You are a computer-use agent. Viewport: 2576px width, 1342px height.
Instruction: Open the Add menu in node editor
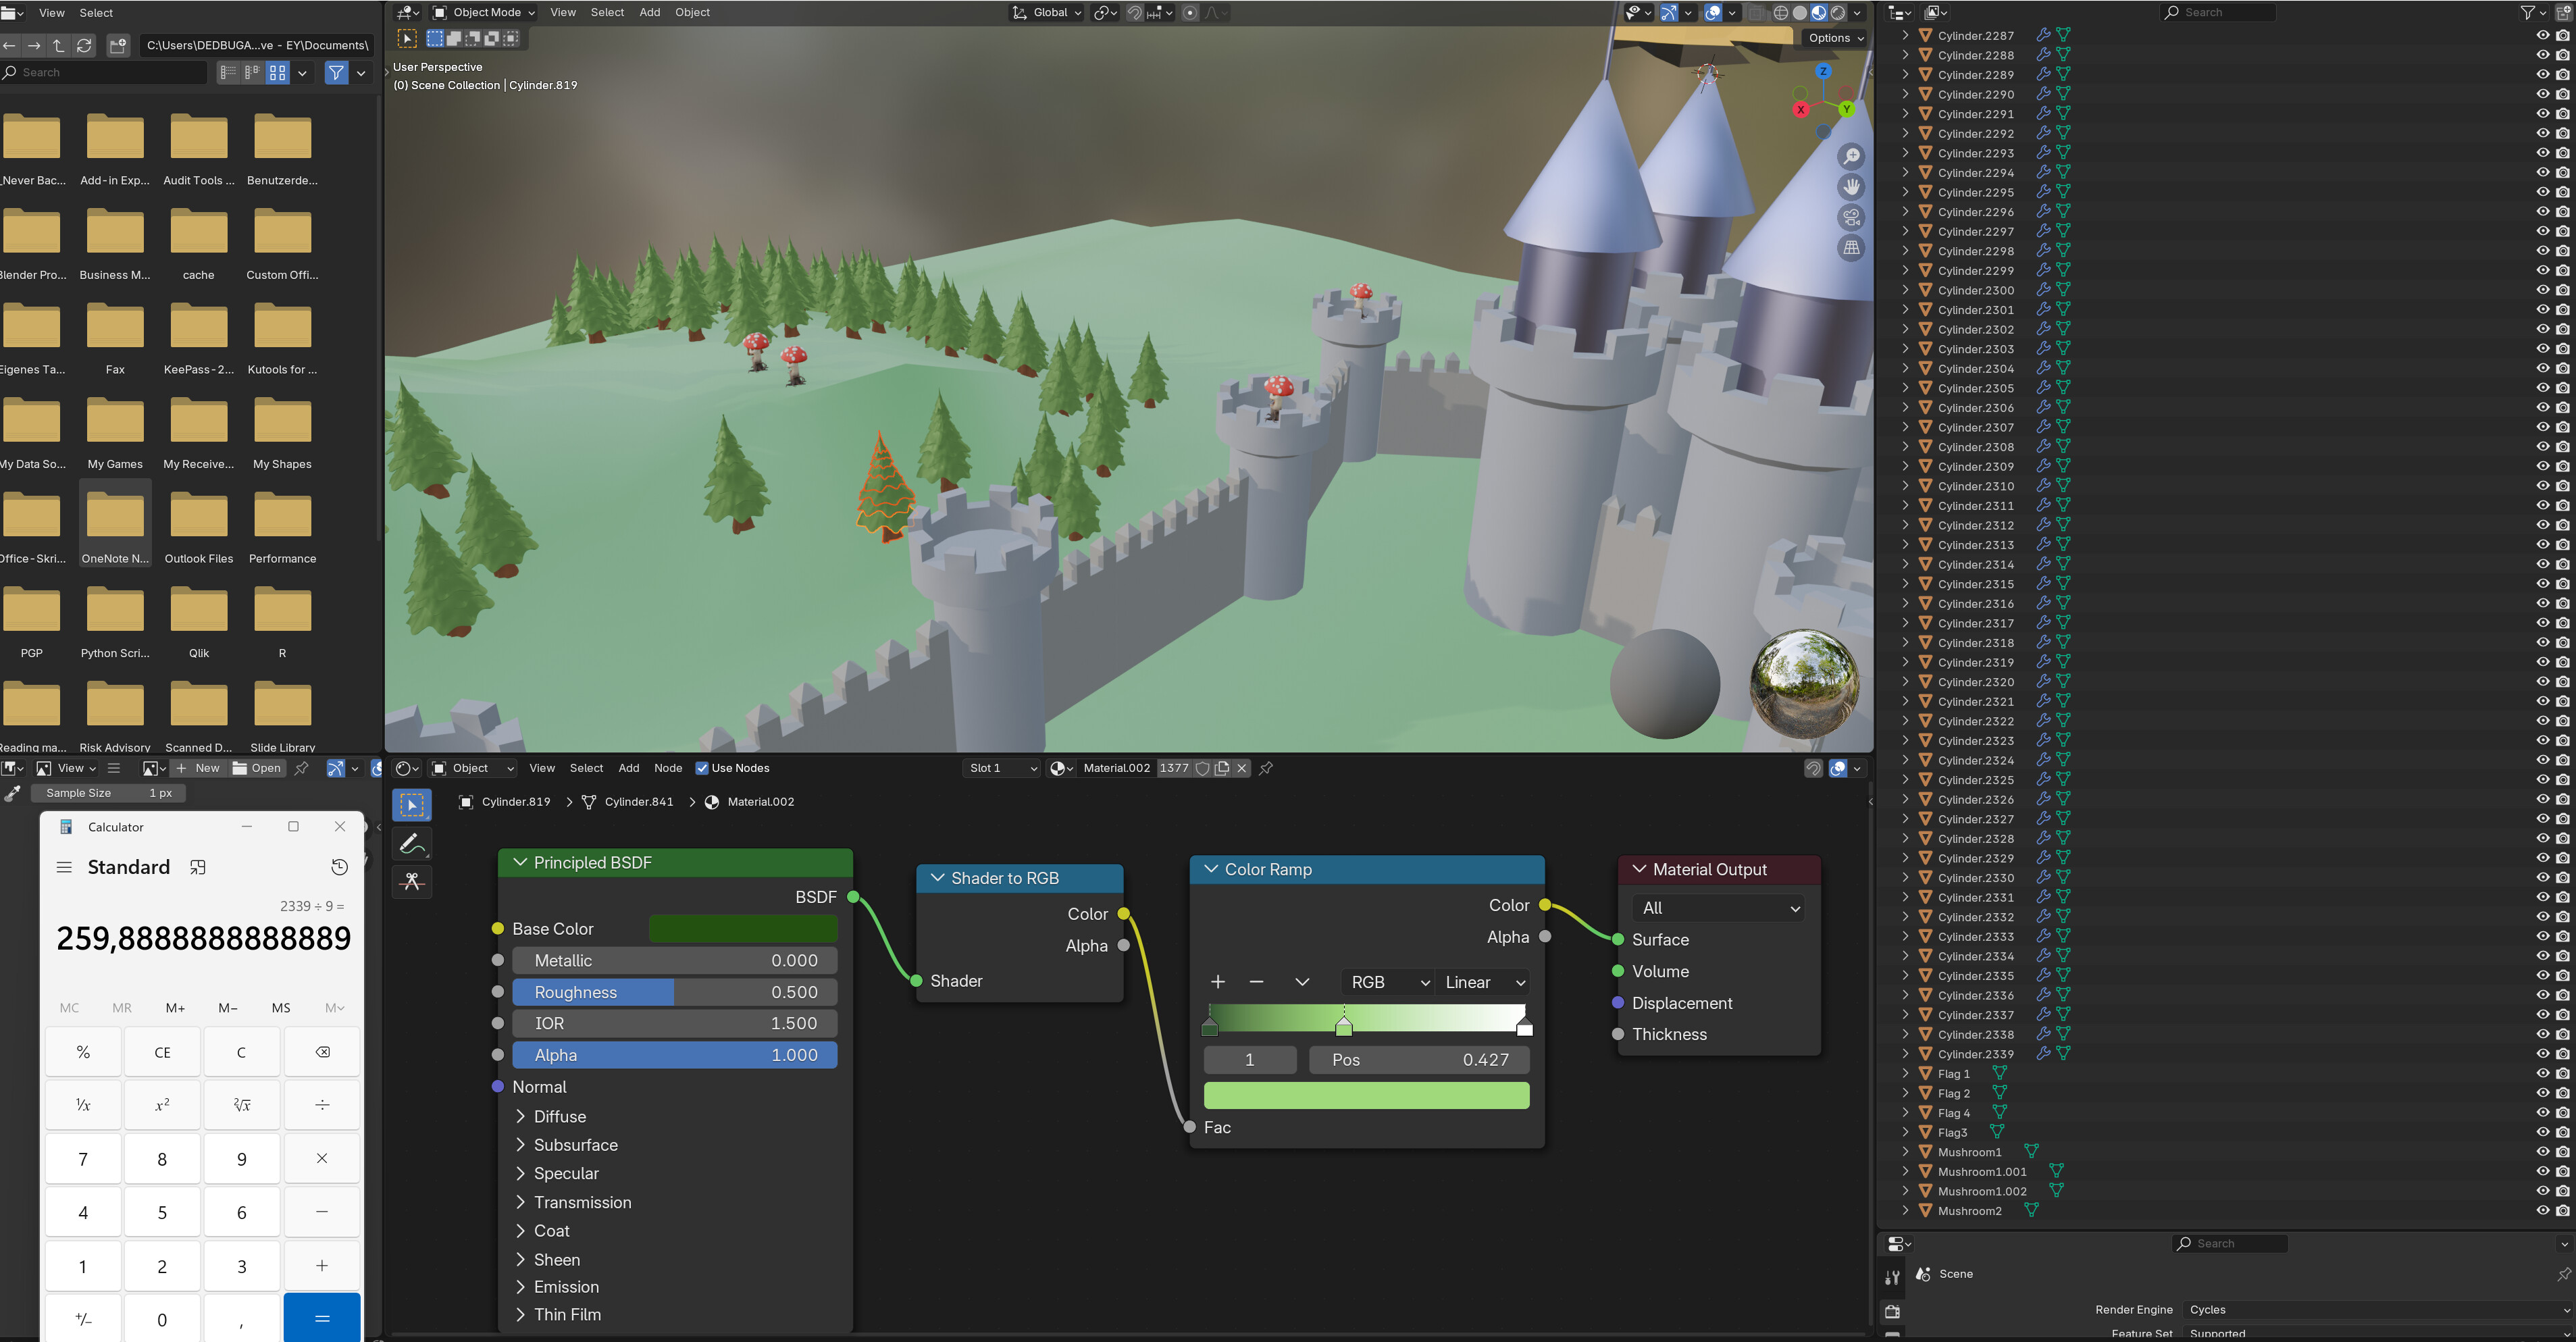pos(628,768)
